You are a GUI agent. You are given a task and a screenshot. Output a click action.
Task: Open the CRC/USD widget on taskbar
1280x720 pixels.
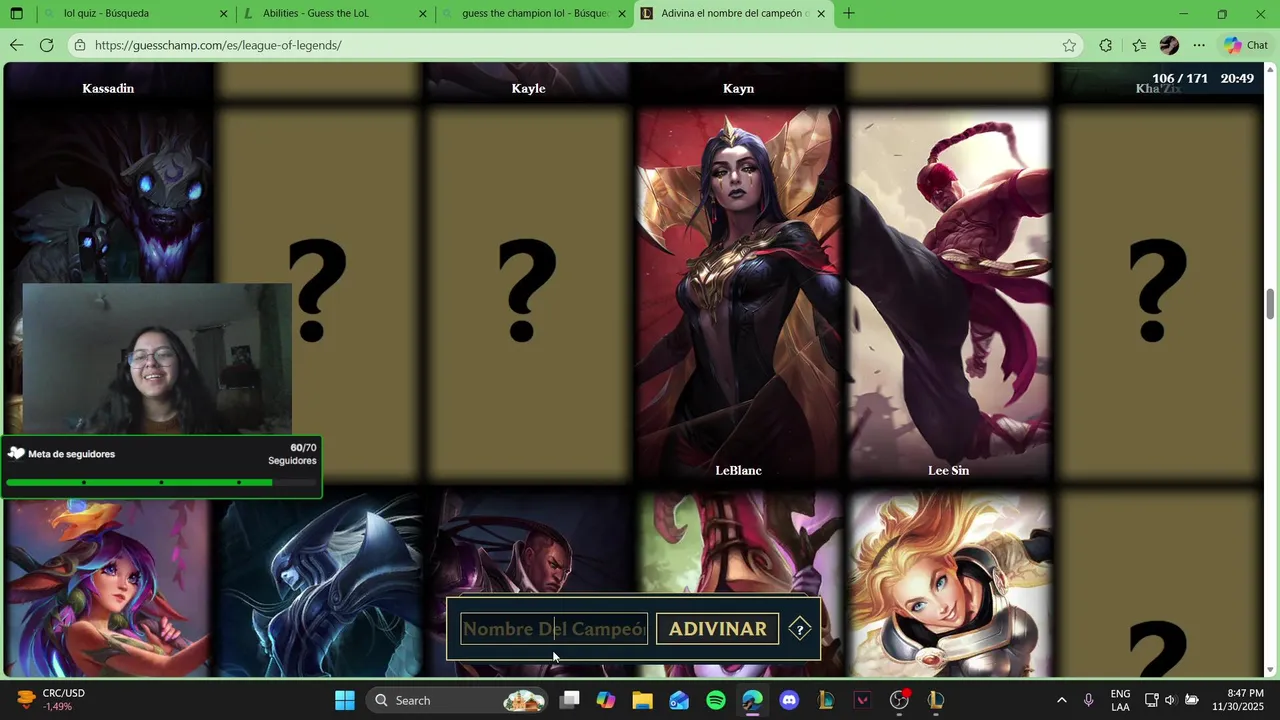pyautogui.click(x=52, y=700)
